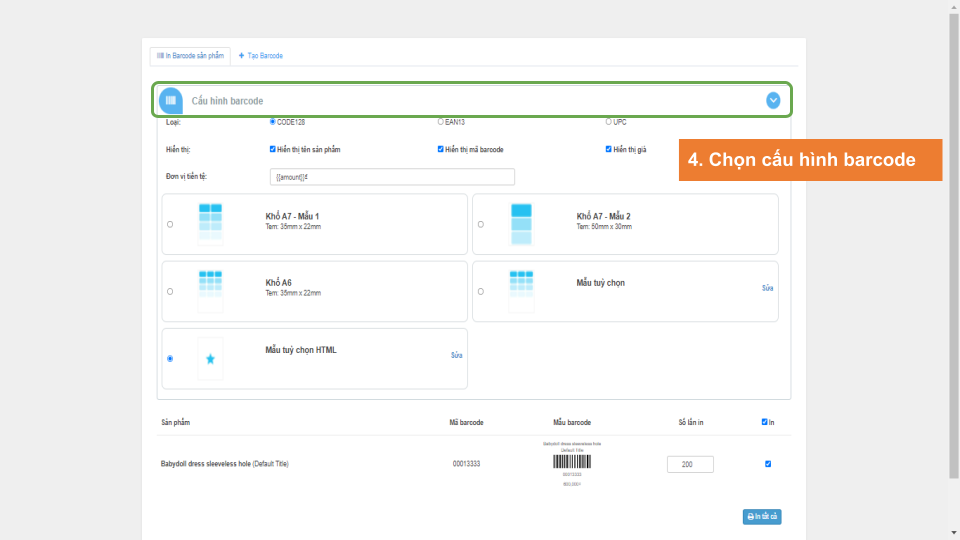Collapse the Cấu hình barcode panel chevron
Image resolution: width=960 pixels, height=540 pixels.
tap(773, 100)
